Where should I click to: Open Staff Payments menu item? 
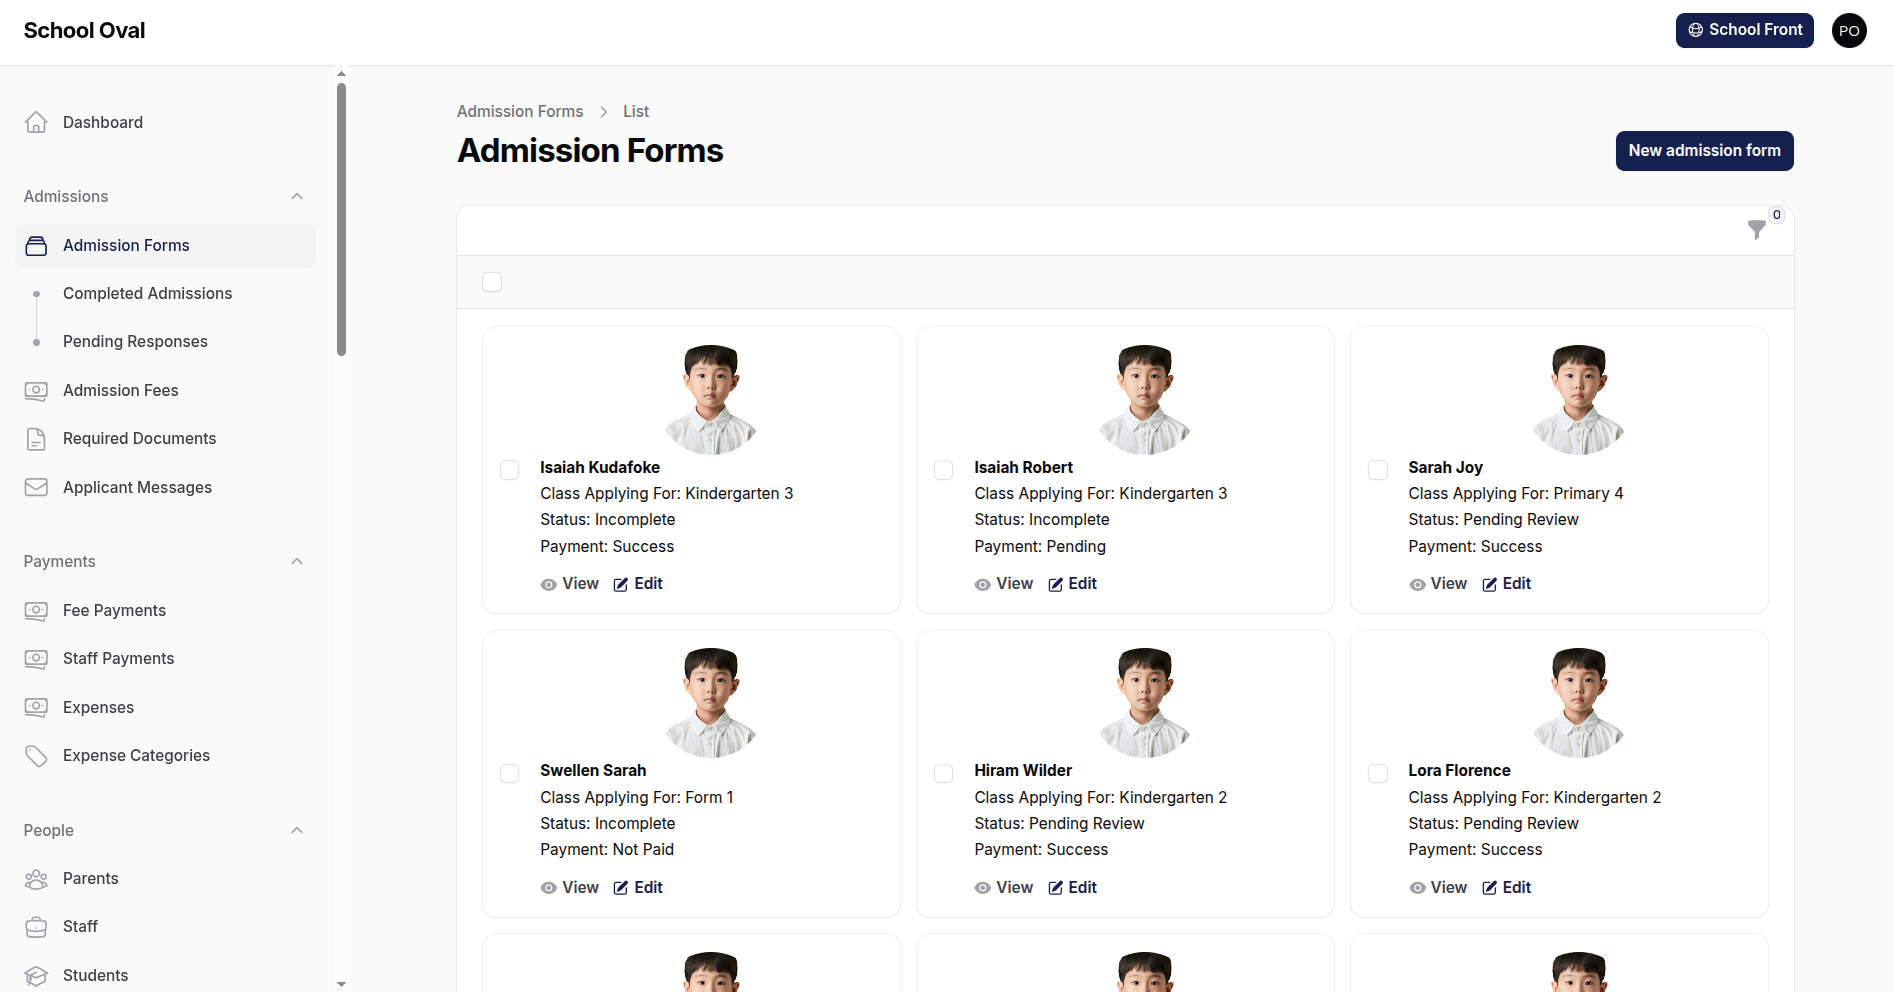tap(165, 658)
